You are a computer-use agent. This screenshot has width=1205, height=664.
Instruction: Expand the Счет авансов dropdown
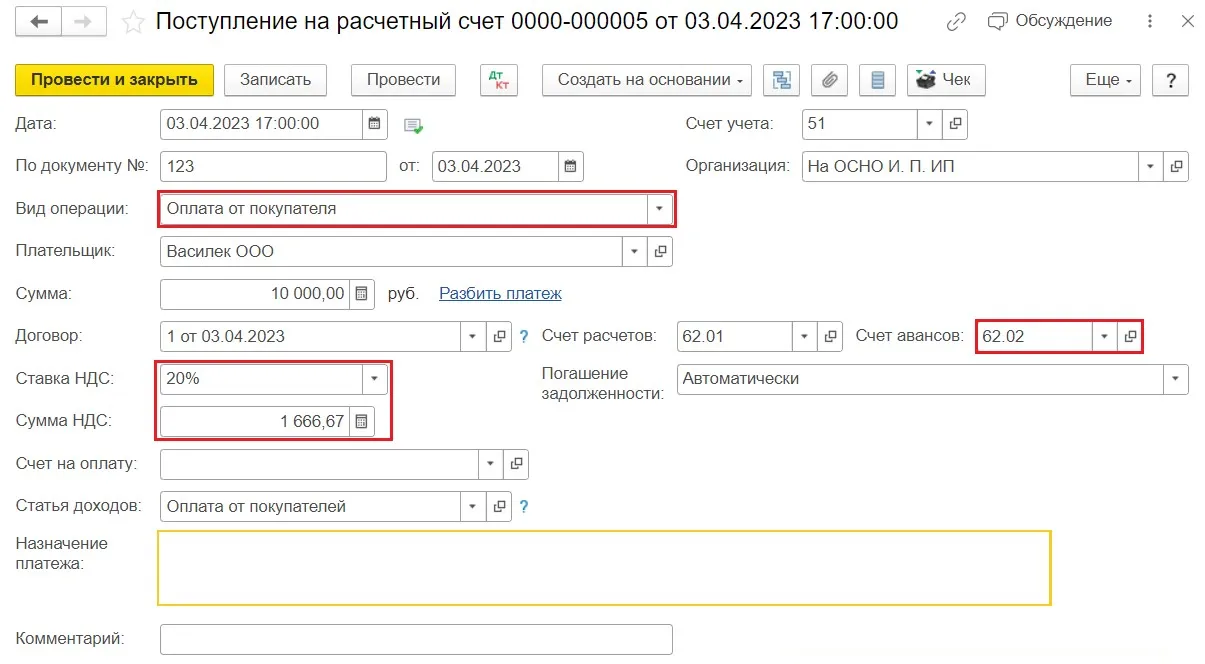pos(1104,337)
